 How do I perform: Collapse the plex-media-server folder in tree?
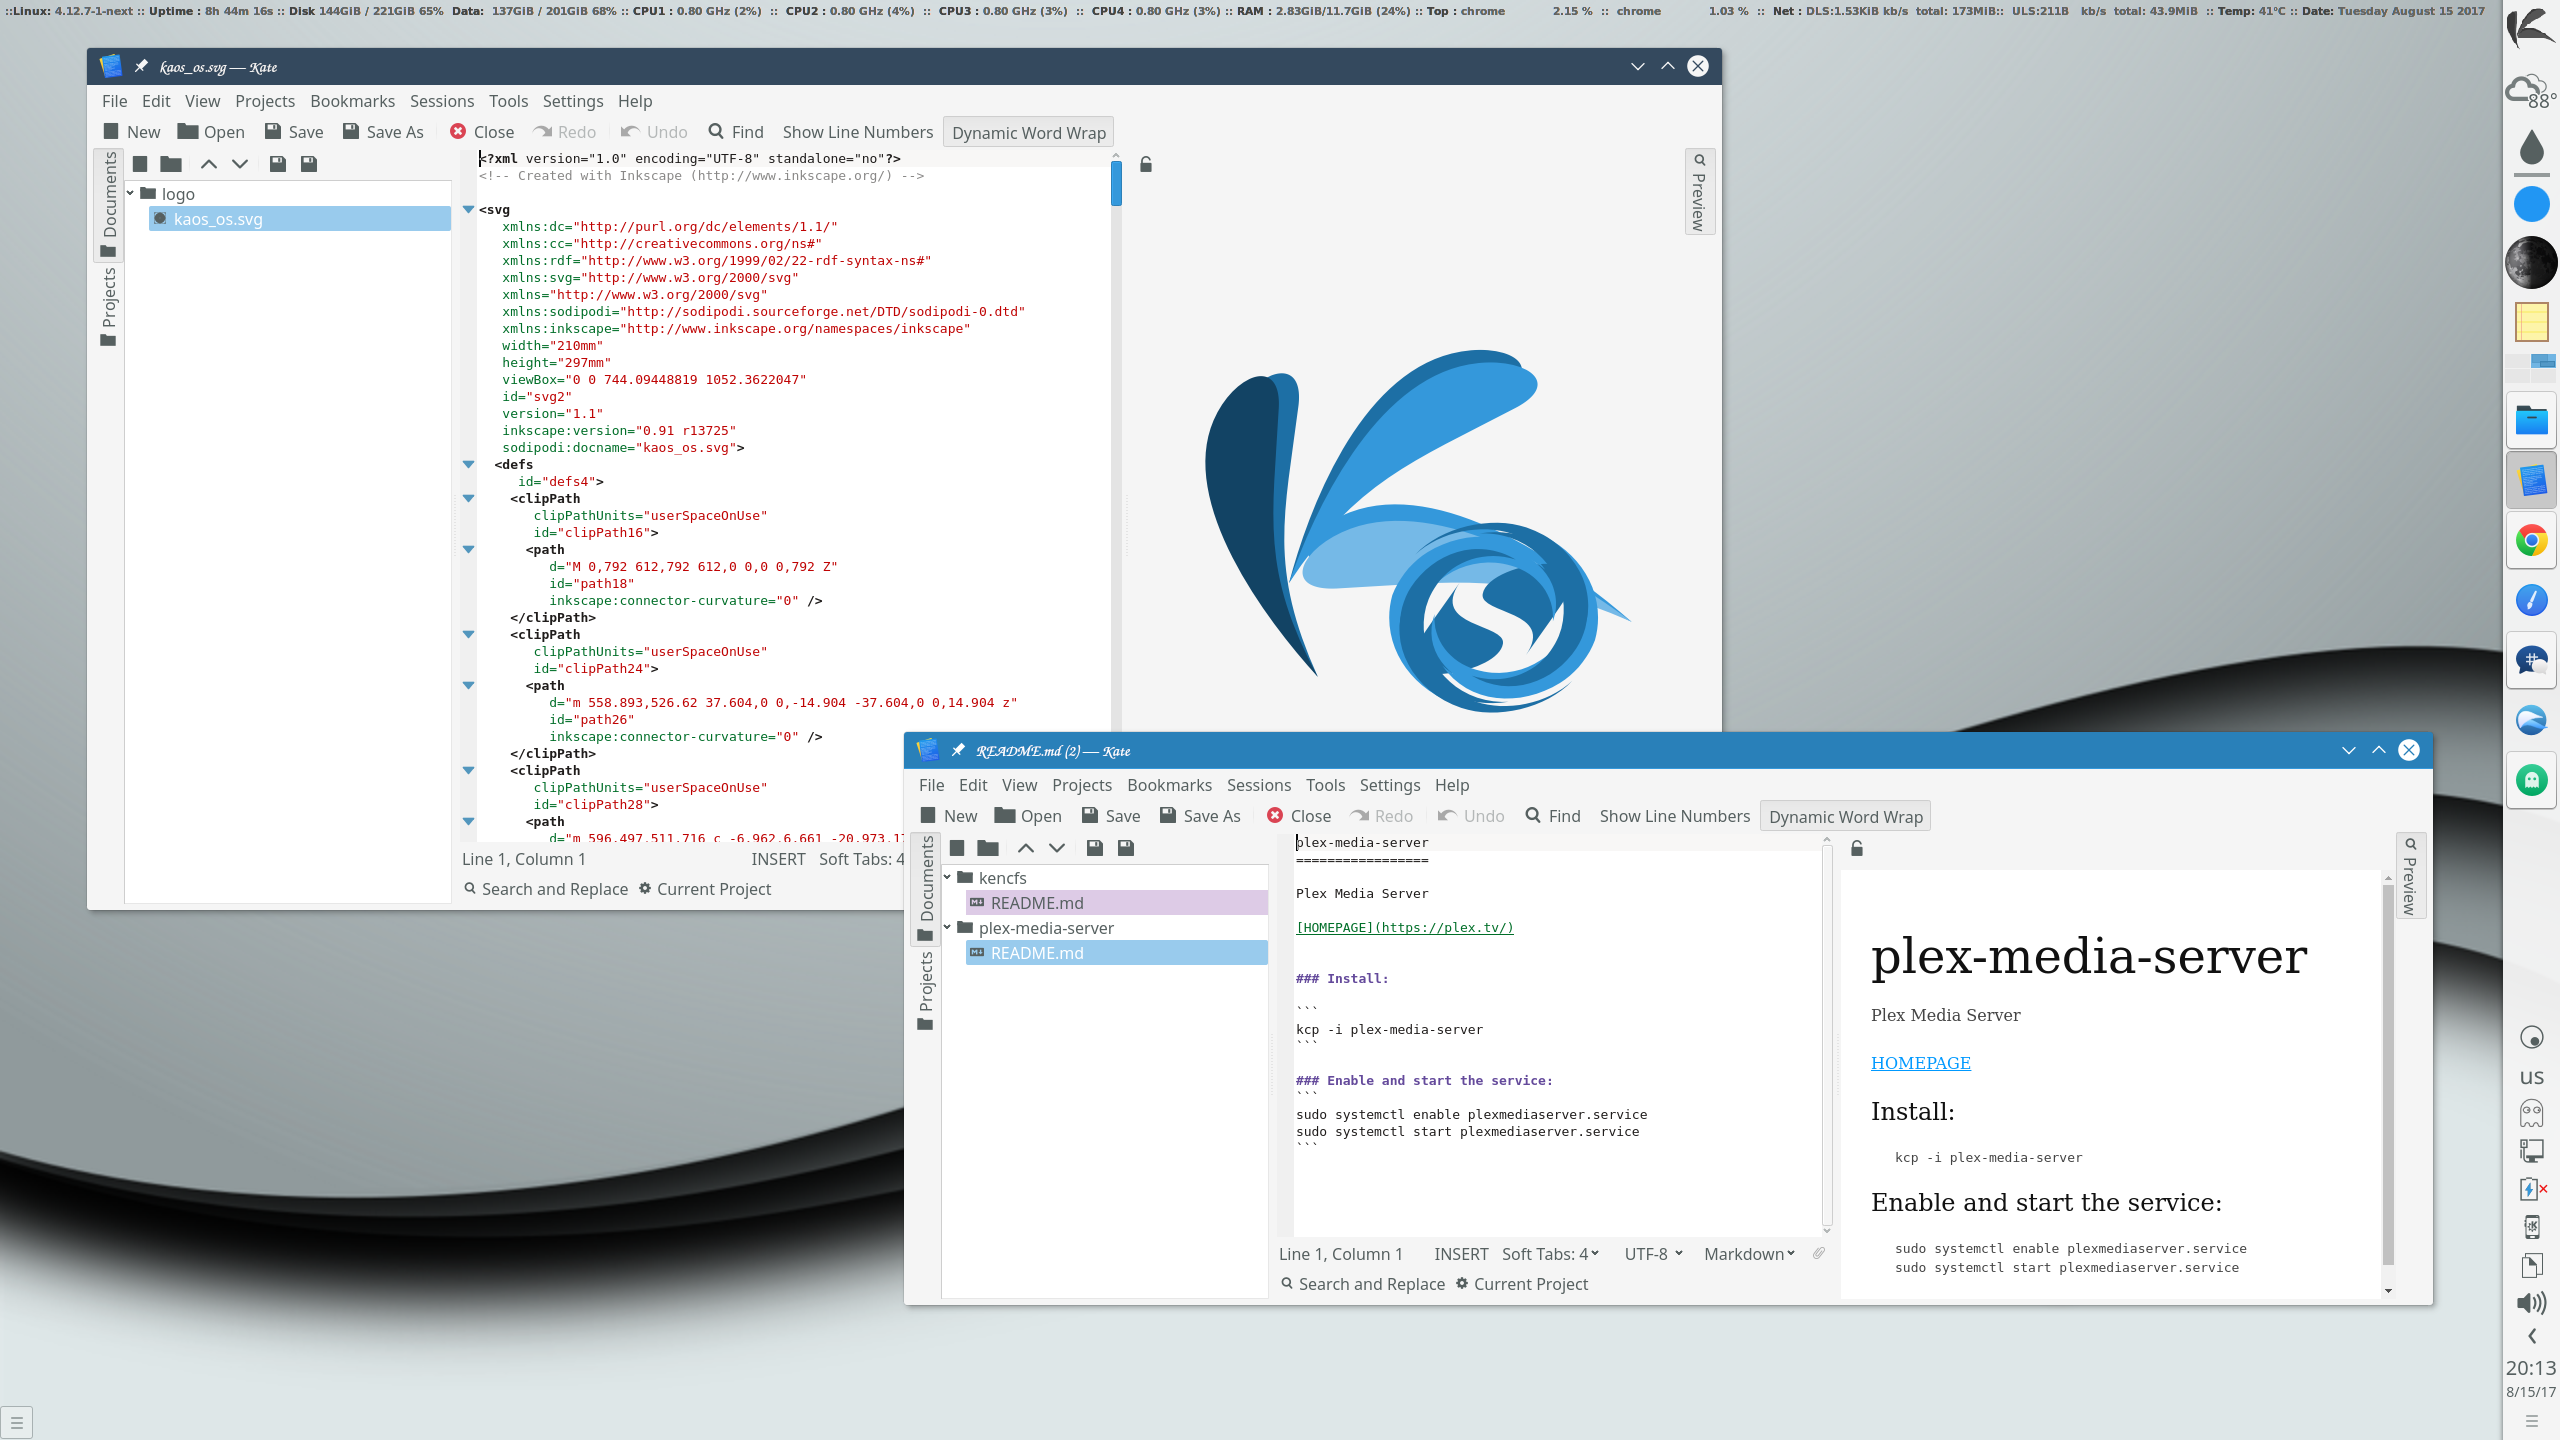point(948,927)
